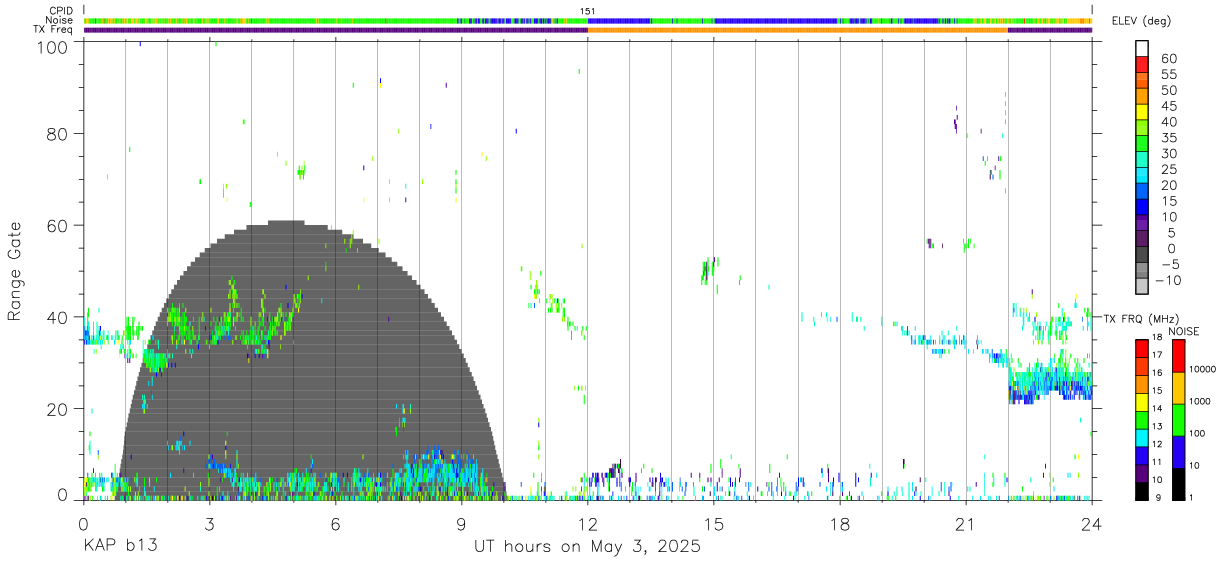This screenshot has height=567, width=1228.
Task: Click the x-axis tick label '12'
Action: coord(588,524)
